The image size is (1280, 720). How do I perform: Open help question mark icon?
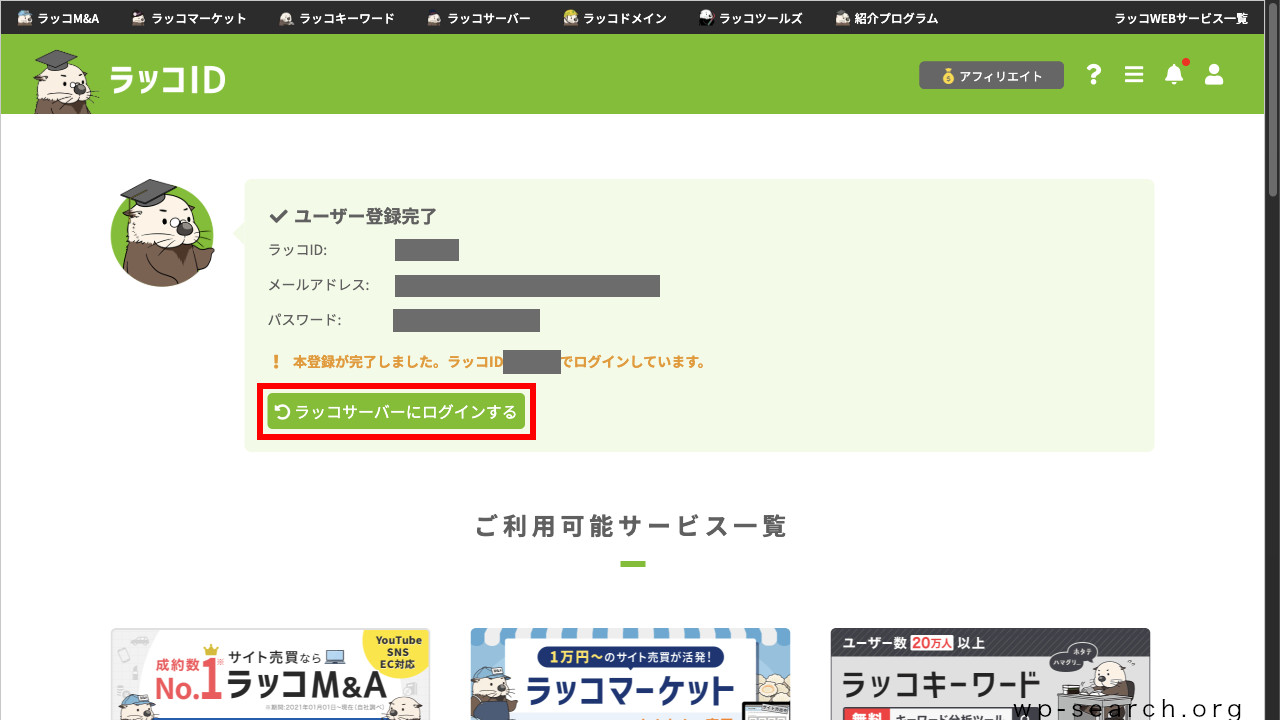[x=1094, y=75]
